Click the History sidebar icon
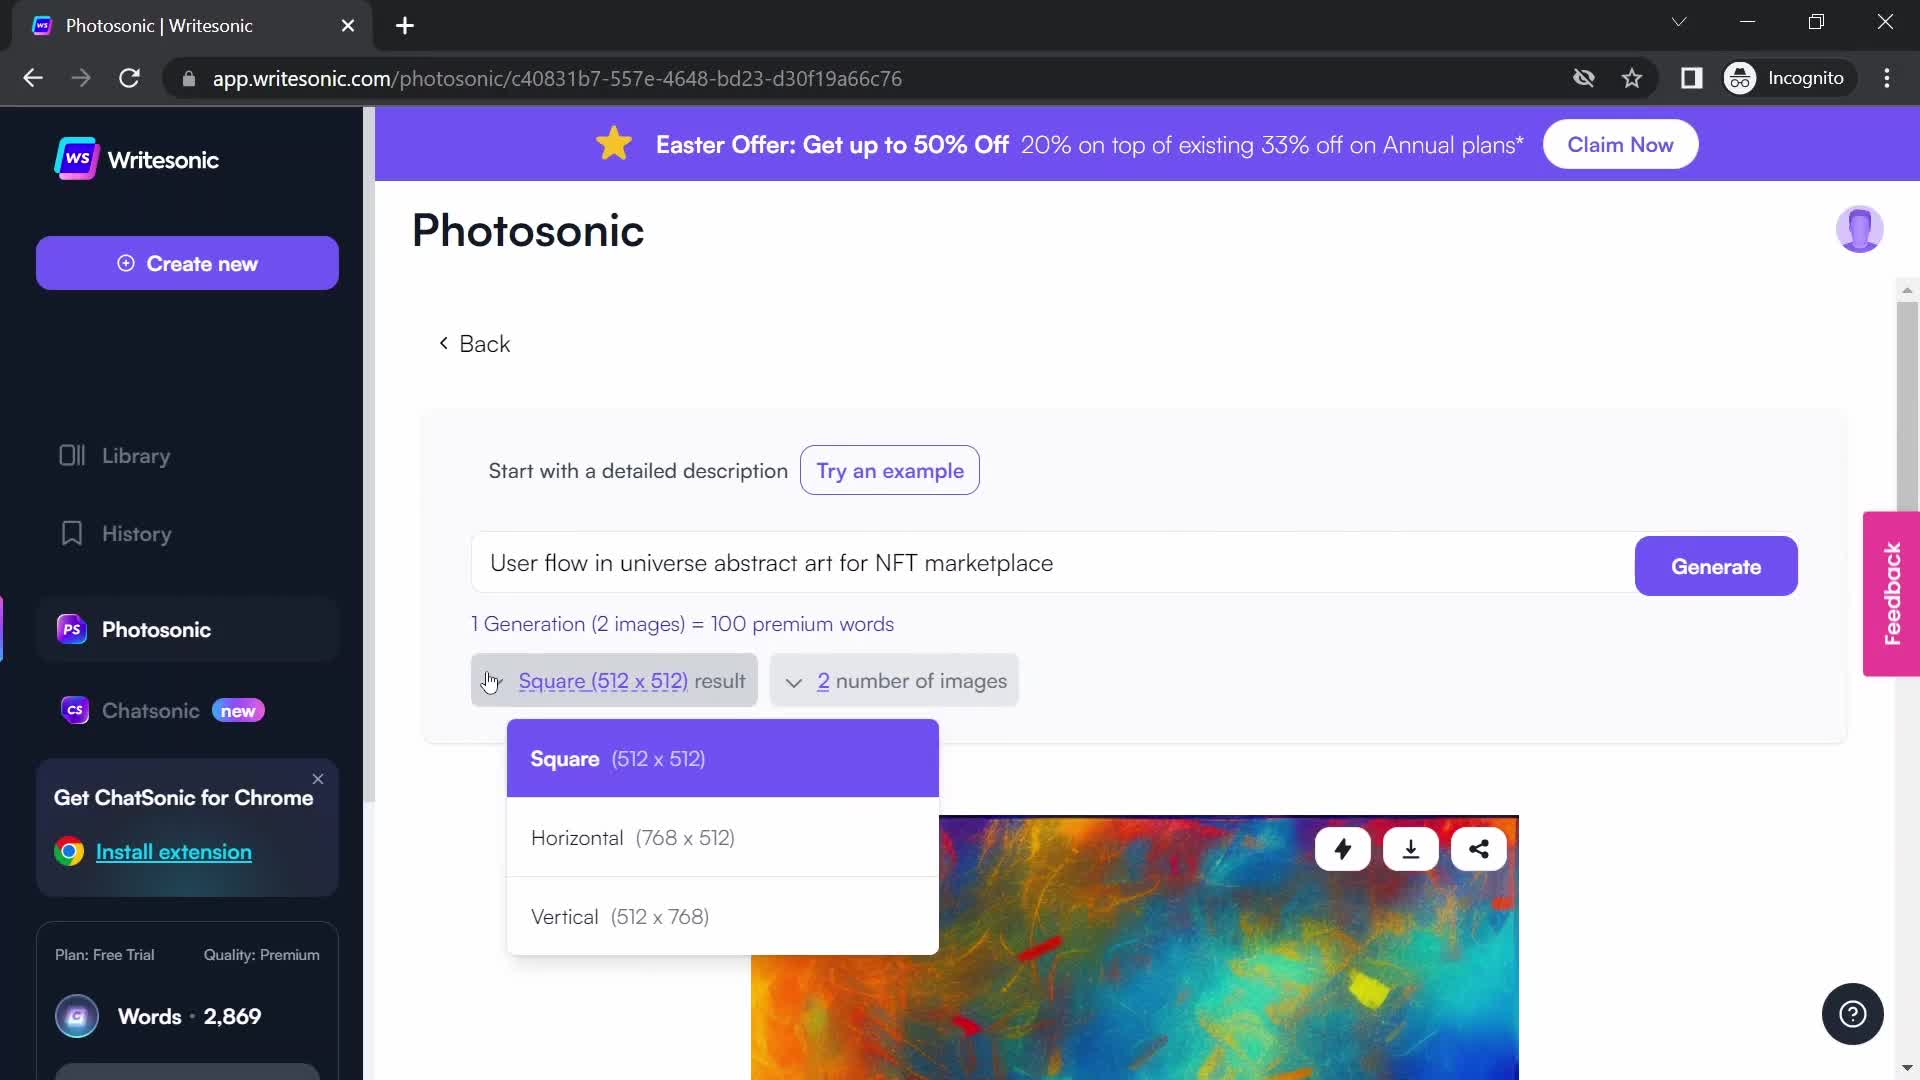The image size is (1920, 1080). tap(71, 534)
